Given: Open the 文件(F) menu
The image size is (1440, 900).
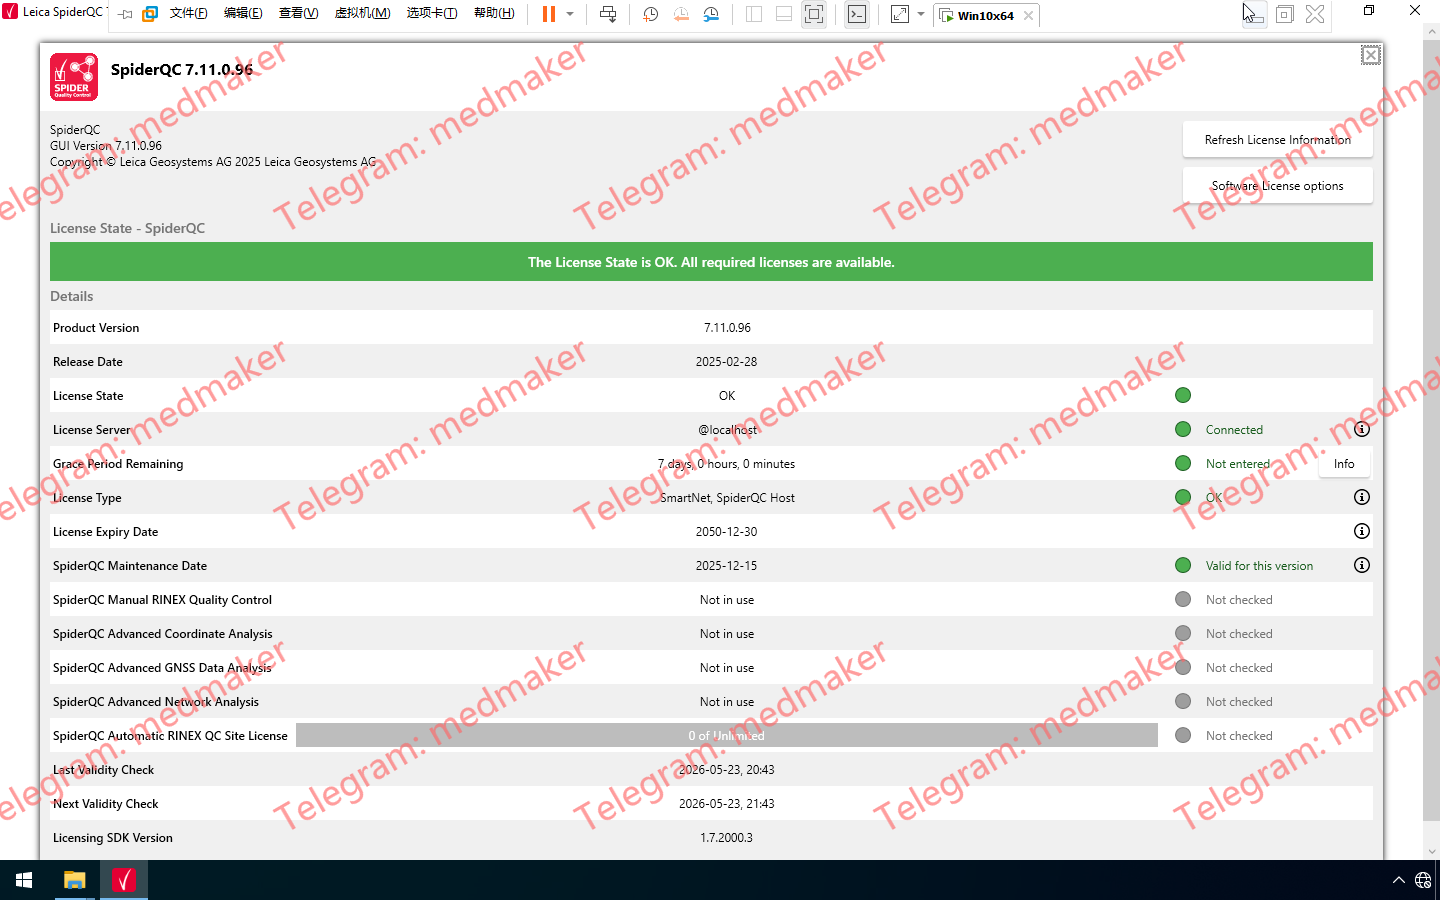Looking at the screenshot, I should coord(189,13).
